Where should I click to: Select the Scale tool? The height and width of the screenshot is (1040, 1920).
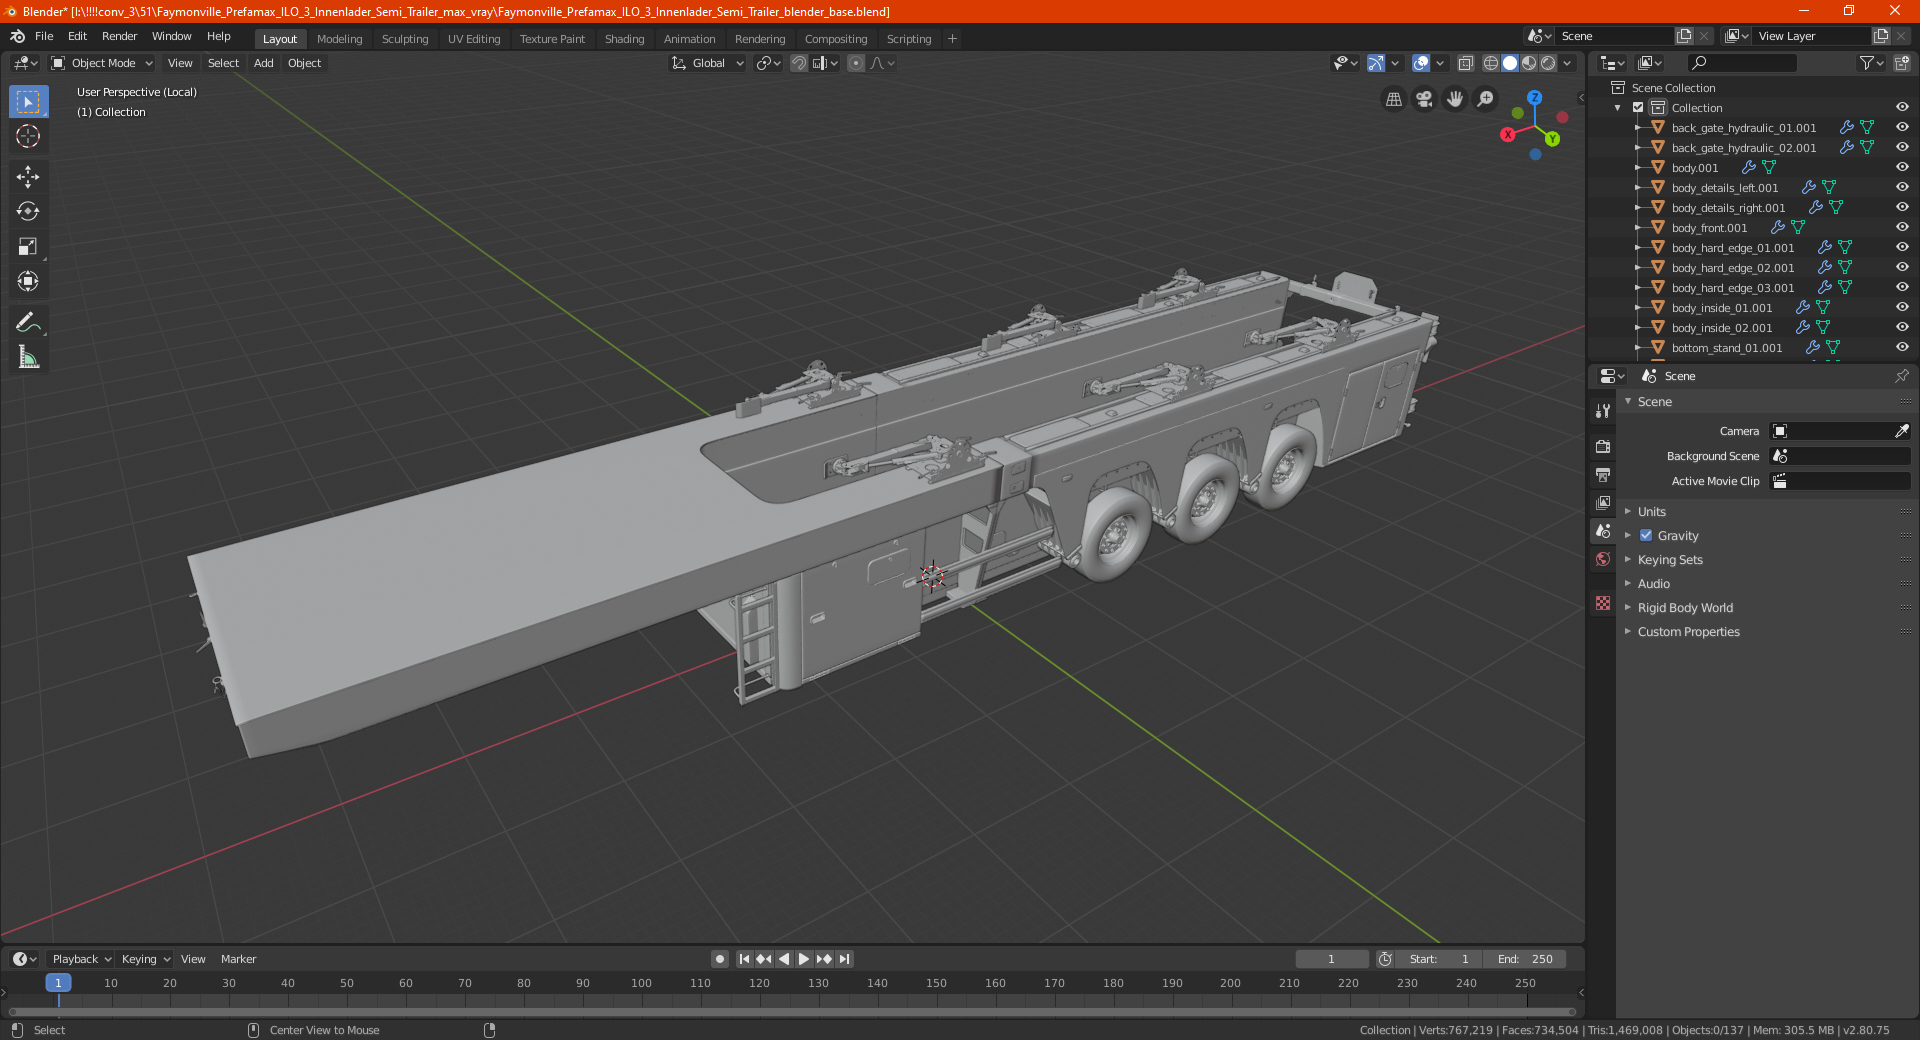tap(28, 246)
